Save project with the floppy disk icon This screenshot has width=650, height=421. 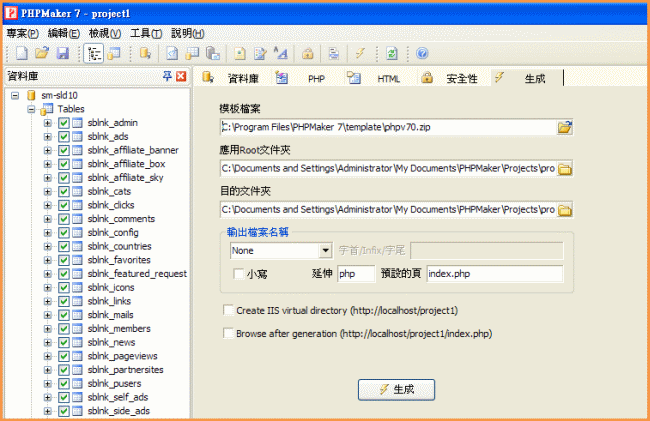63,53
